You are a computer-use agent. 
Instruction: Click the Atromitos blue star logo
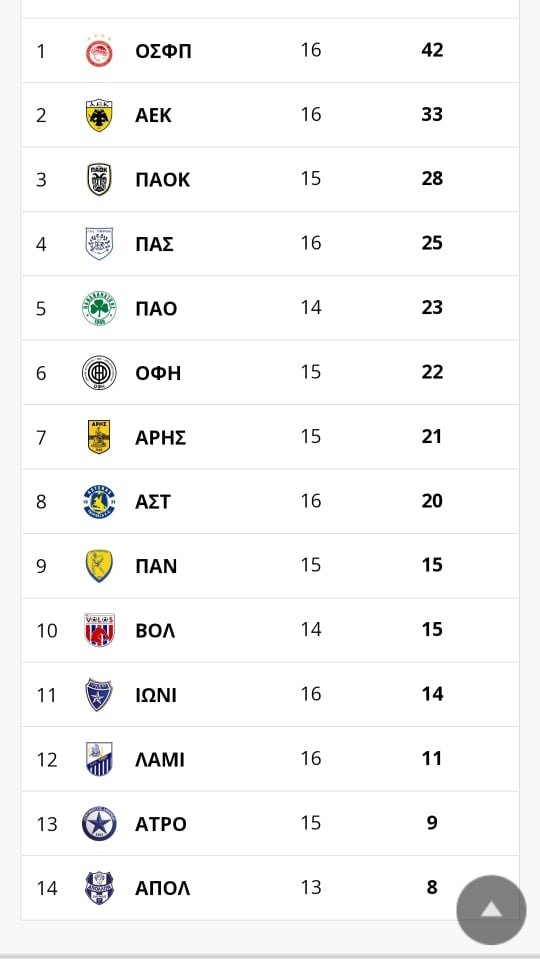click(x=99, y=823)
